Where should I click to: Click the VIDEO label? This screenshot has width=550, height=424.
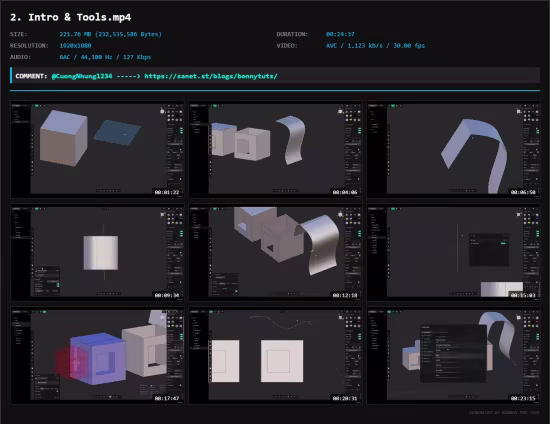[287, 46]
